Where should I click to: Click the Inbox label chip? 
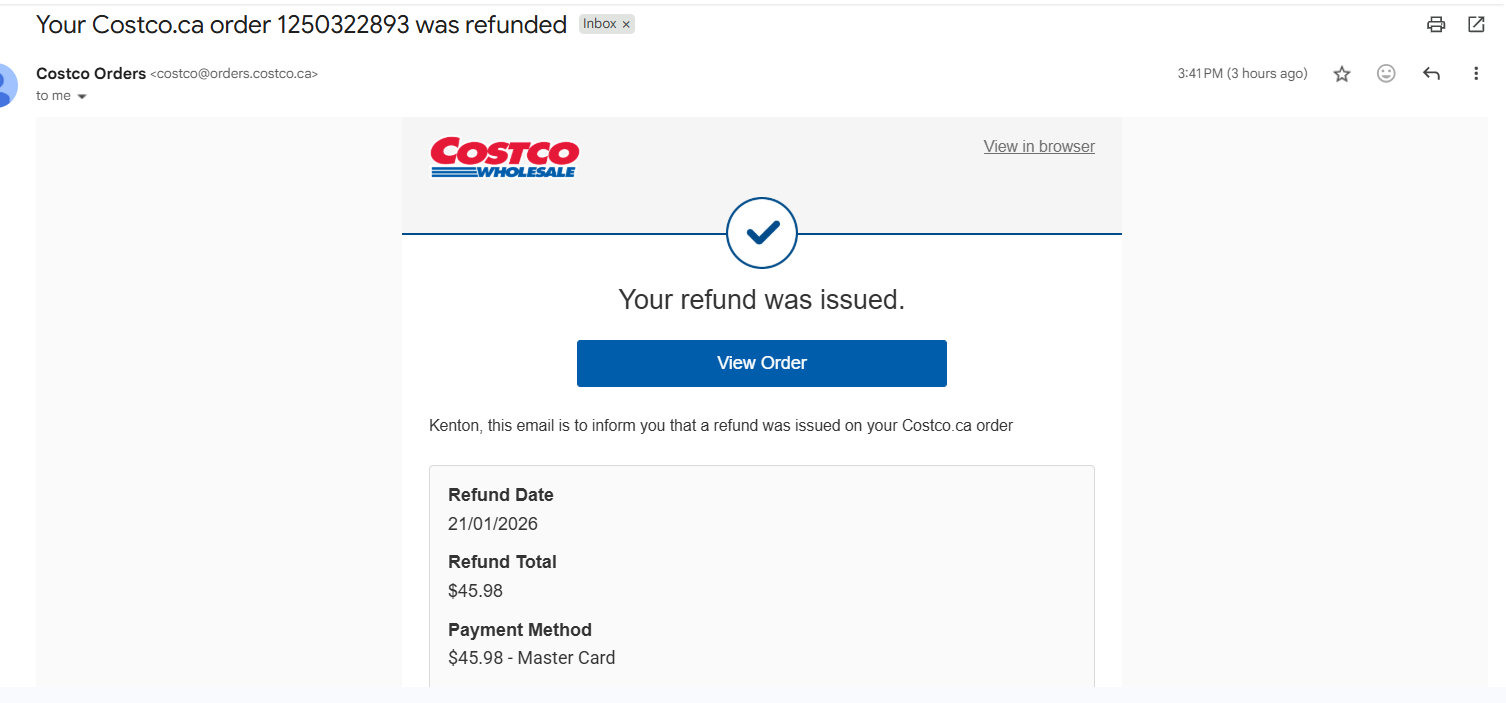pos(599,25)
